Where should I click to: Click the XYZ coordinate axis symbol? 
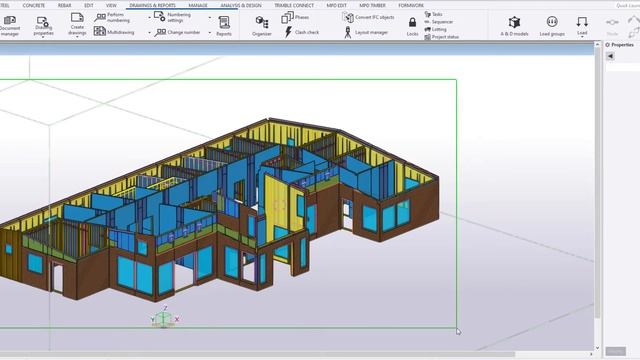point(165,318)
